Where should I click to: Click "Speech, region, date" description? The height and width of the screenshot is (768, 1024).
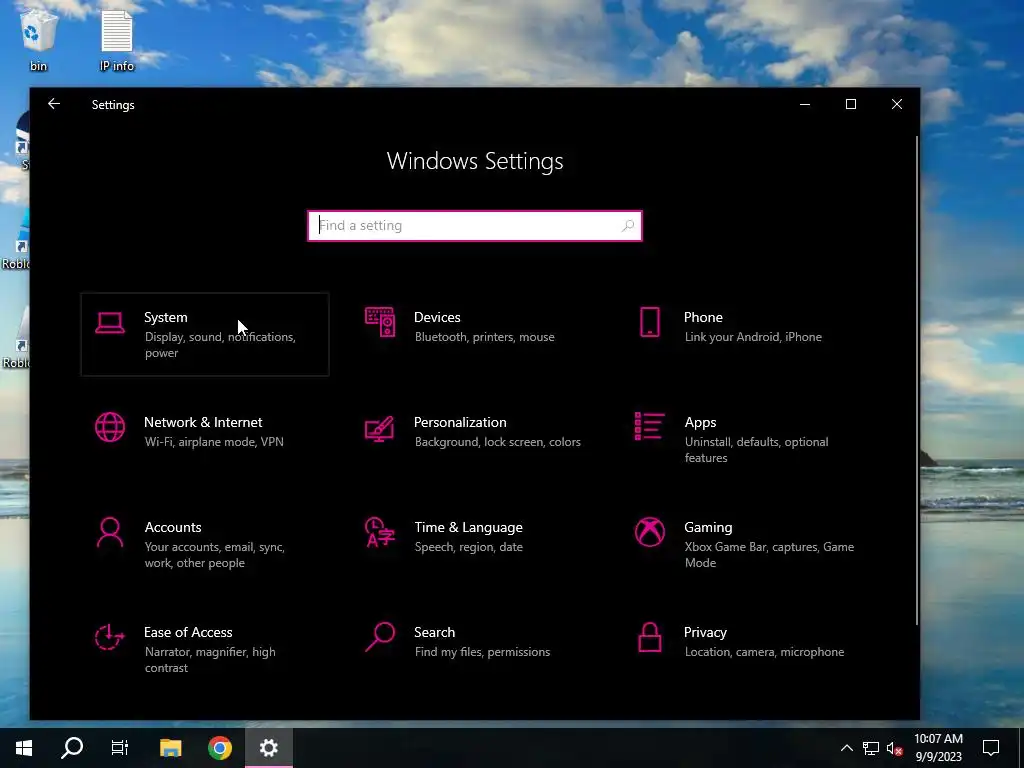pos(469,547)
